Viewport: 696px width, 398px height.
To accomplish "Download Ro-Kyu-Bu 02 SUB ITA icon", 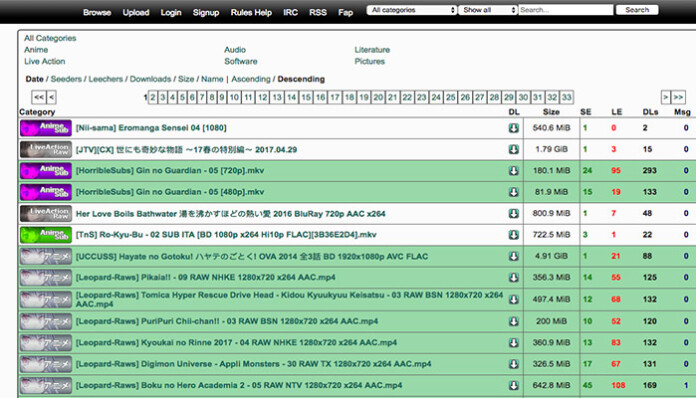I will [x=514, y=235].
